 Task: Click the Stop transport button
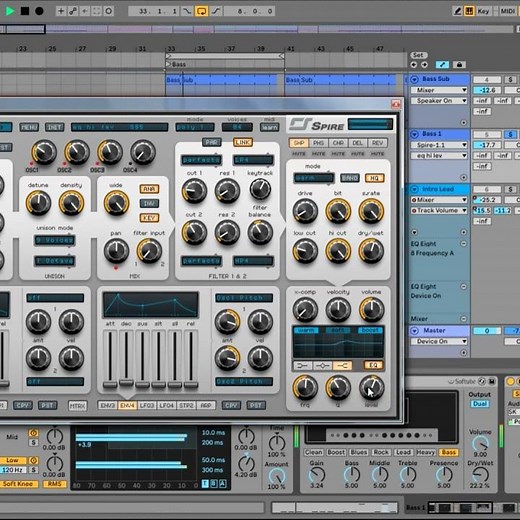pos(25,11)
